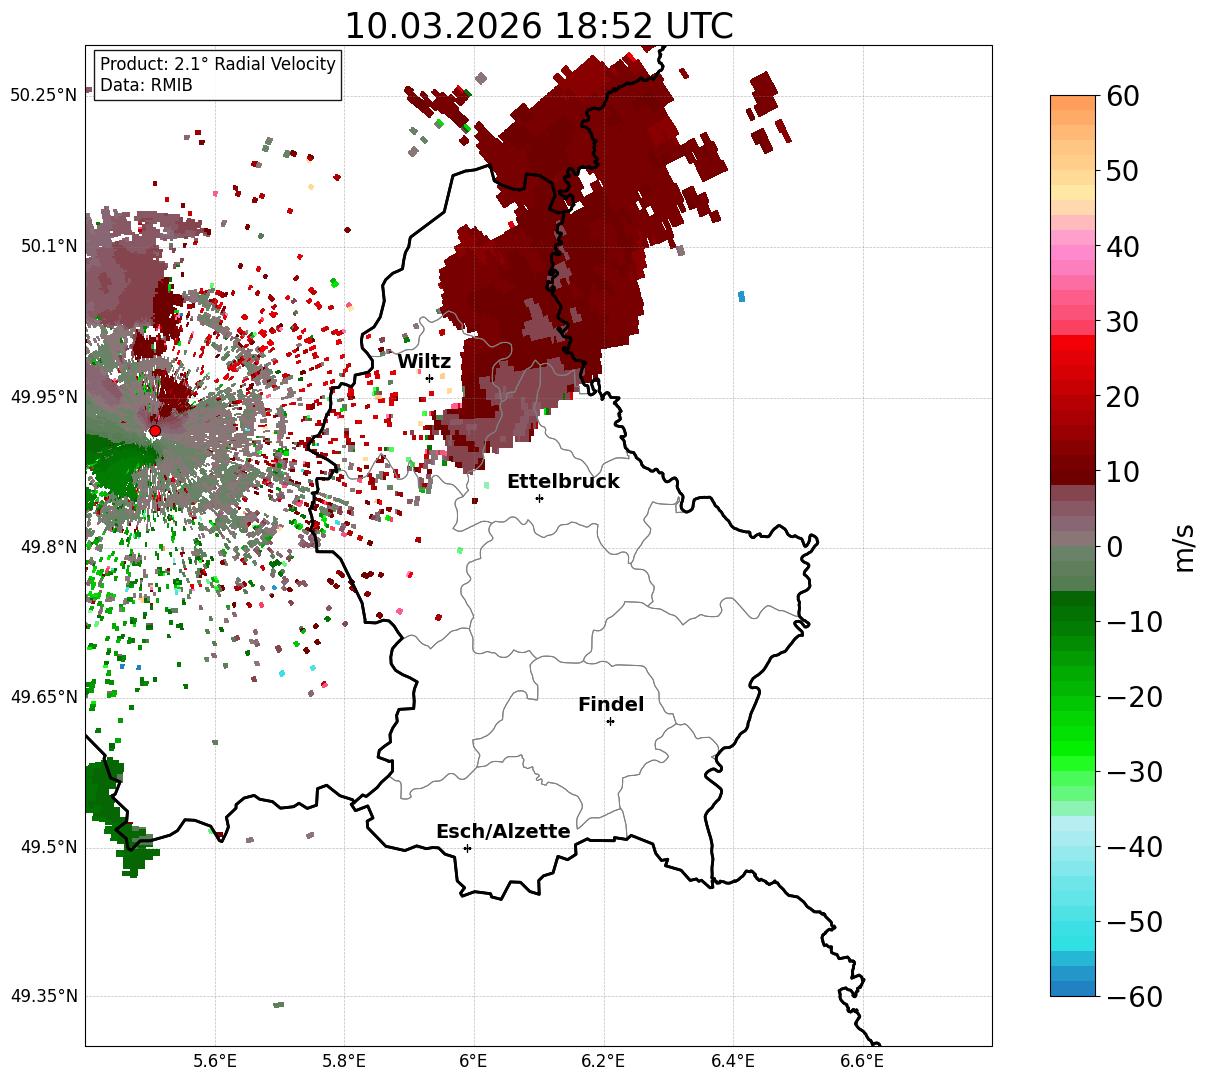Viewport: 1207px width, 1081px height.
Task: Click the 5.6°E longitude label
Action: click(x=215, y=1060)
